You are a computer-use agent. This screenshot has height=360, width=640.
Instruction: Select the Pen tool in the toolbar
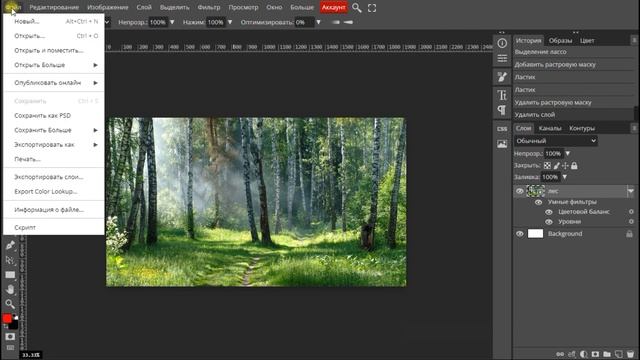[10, 245]
